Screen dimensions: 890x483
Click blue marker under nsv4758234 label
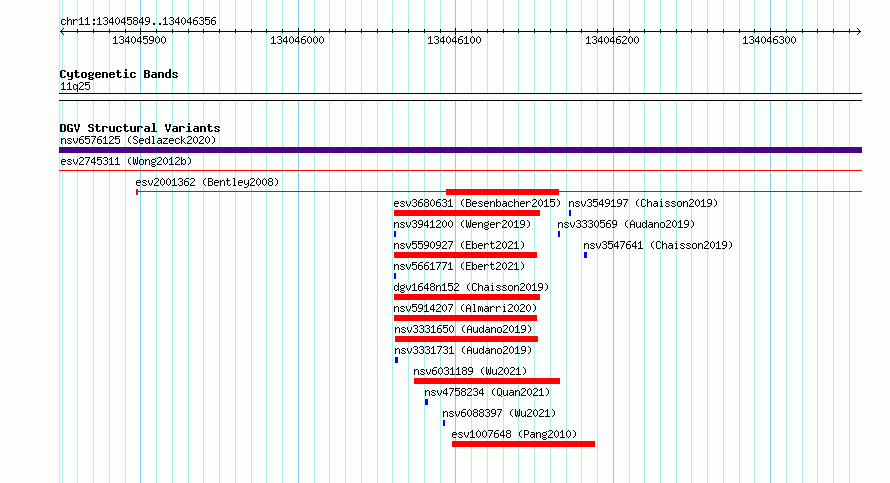[426, 402]
